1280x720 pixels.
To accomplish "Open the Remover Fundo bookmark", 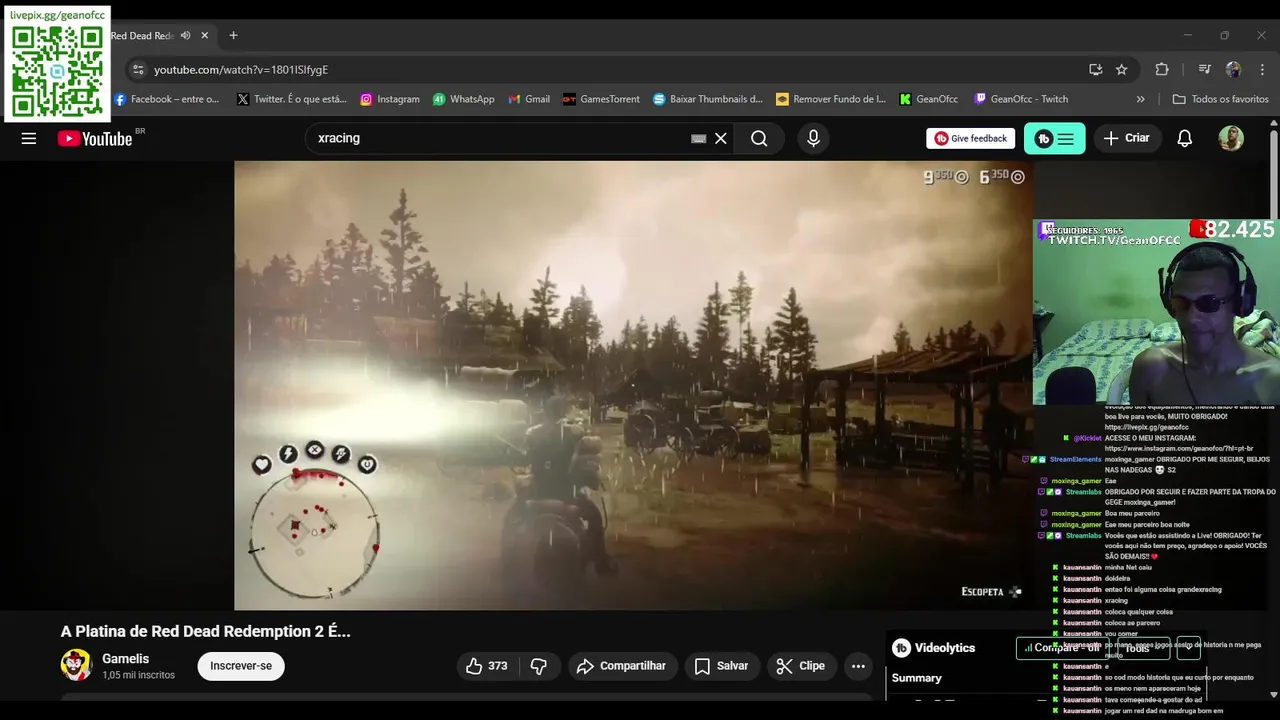I will tap(831, 99).
